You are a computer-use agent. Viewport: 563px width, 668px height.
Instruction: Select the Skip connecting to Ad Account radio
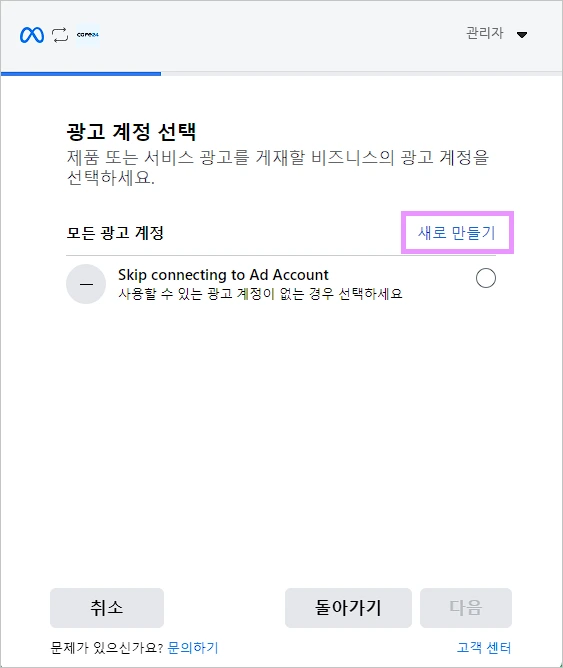tap(486, 278)
